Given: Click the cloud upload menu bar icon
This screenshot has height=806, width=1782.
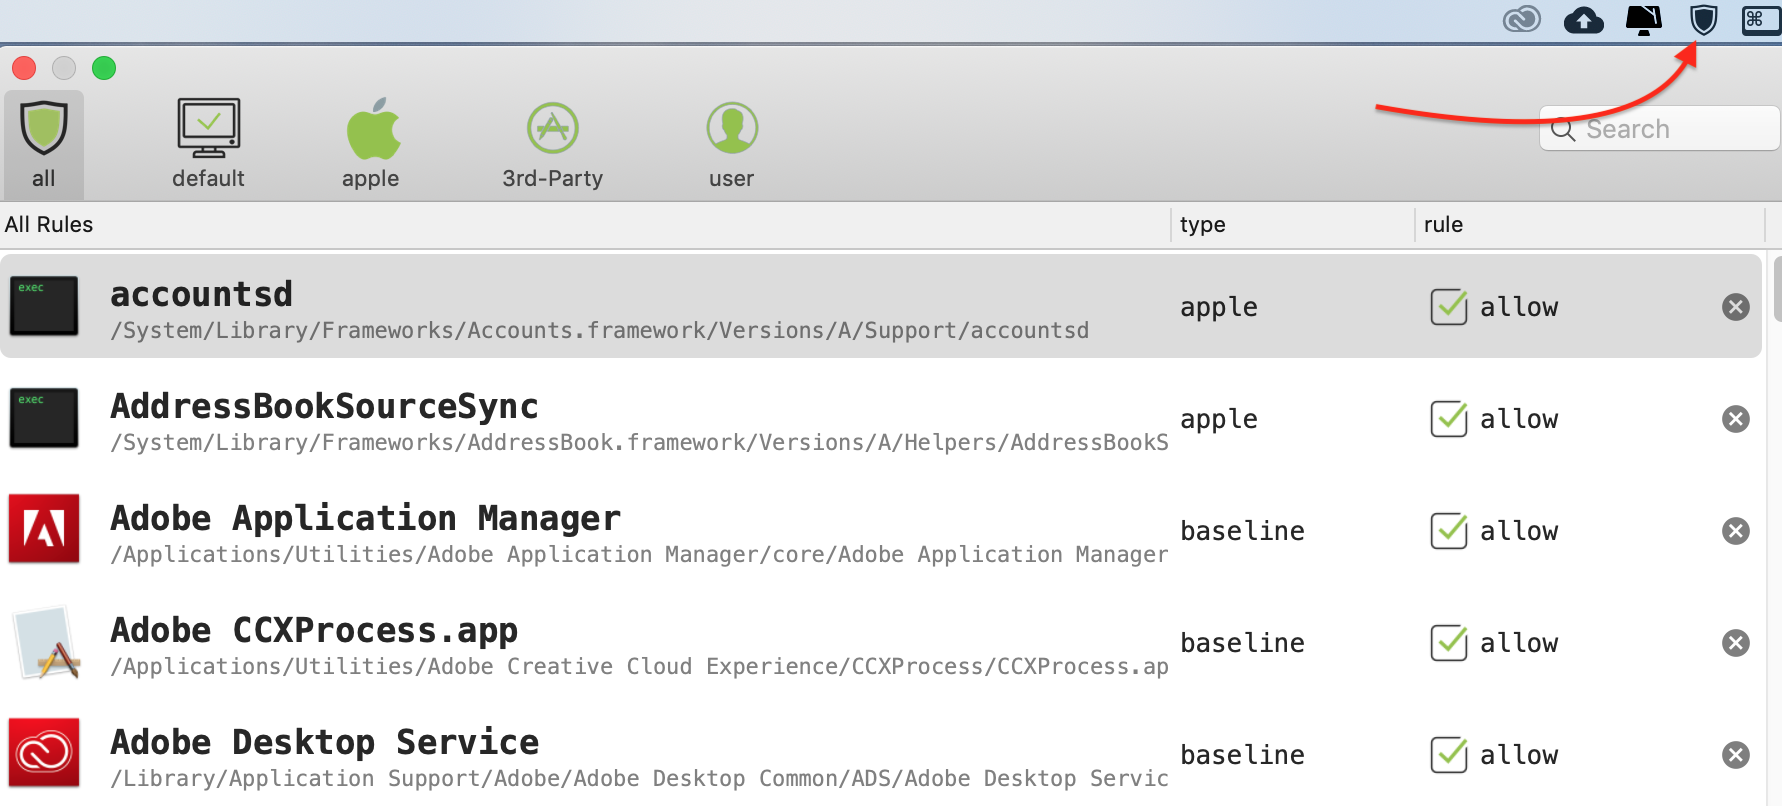Looking at the screenshot, I should click(x=1583, y=20).
